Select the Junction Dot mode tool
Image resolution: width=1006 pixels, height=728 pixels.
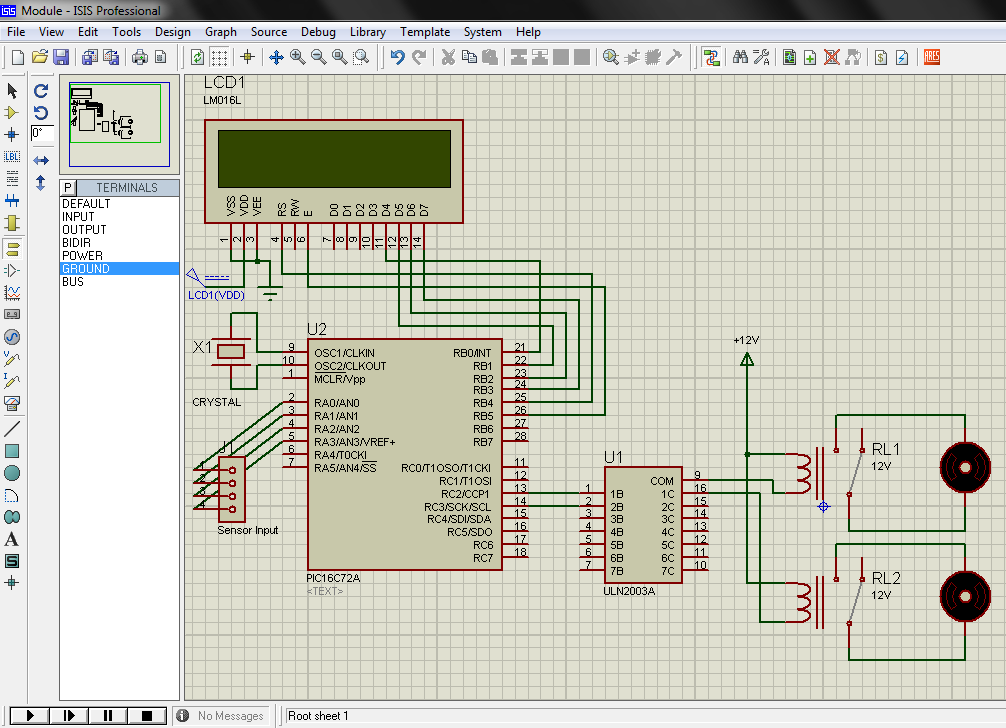[11, 135]
